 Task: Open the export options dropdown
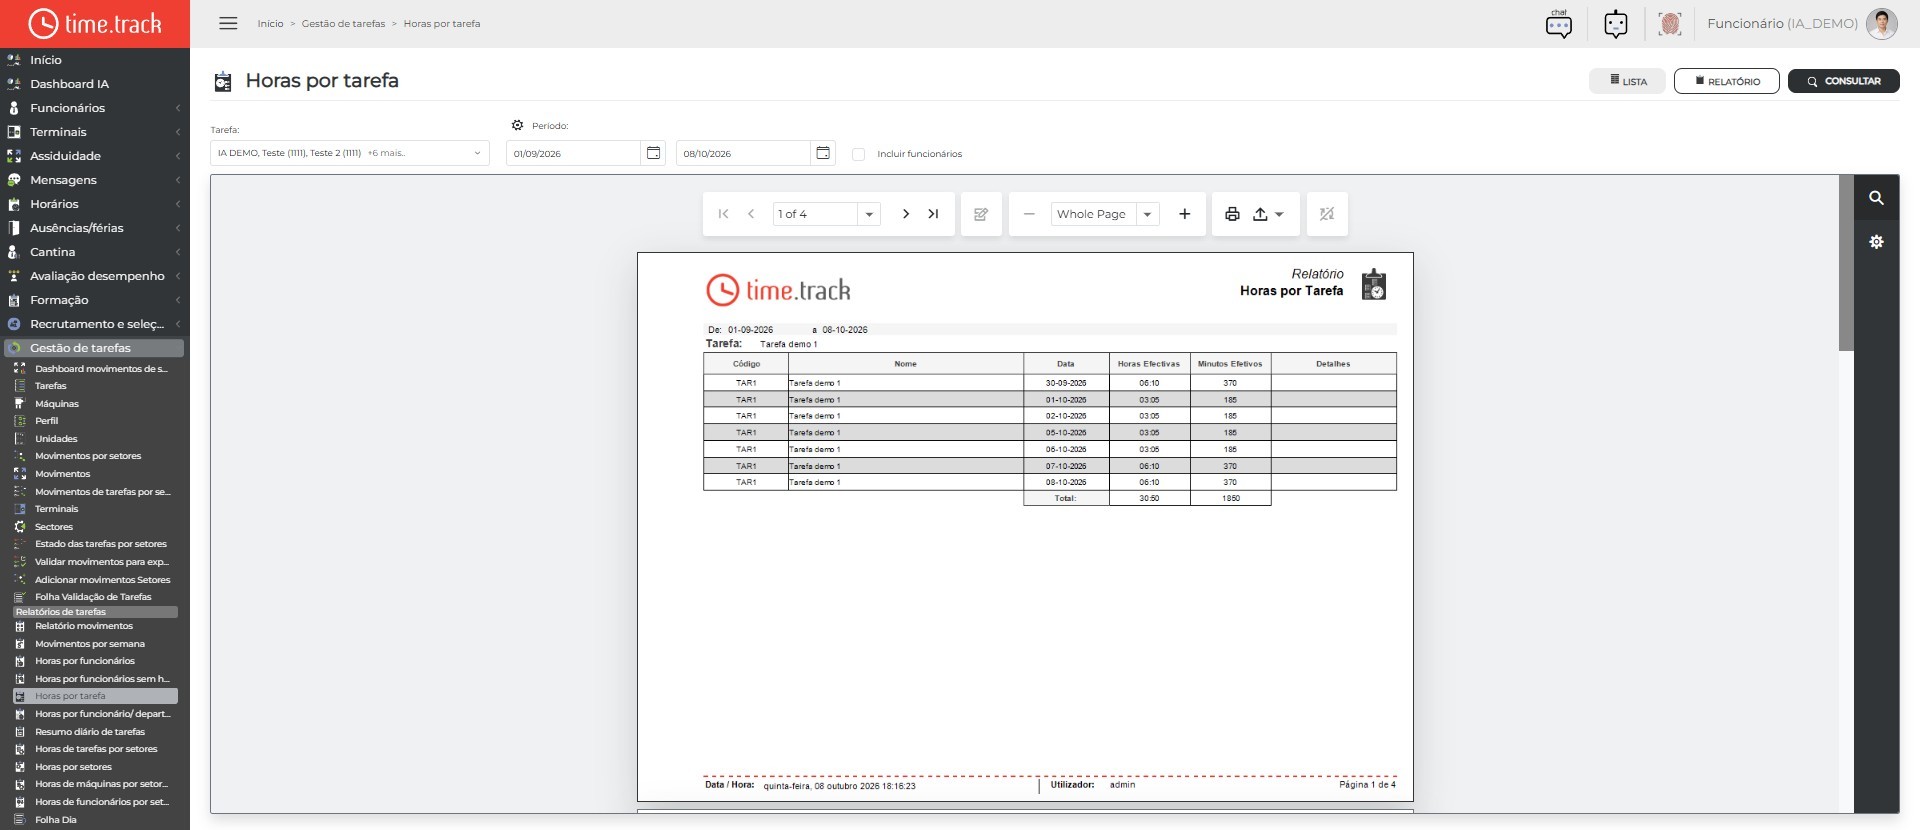pyautogui.click(x=1268, y=214)
